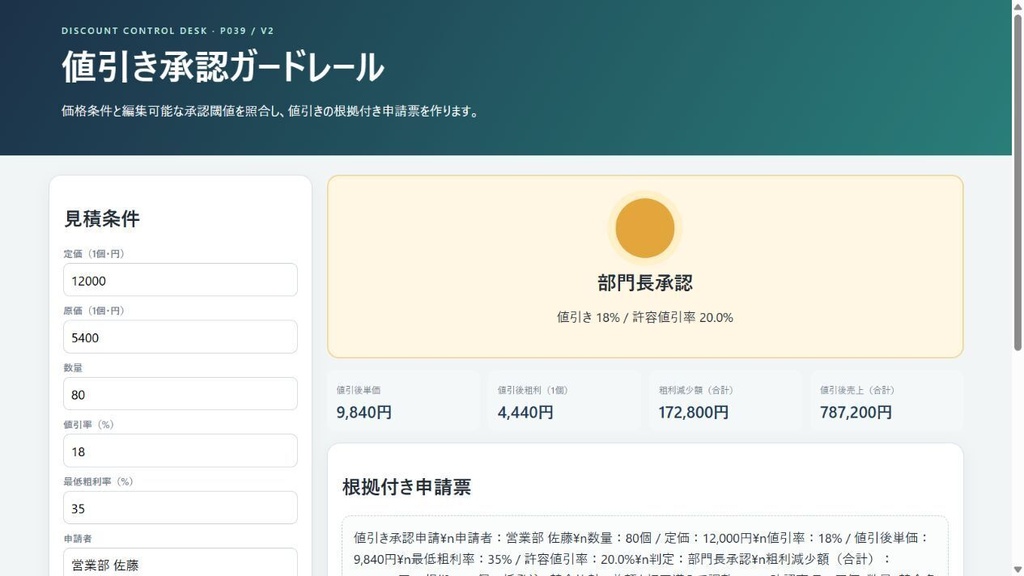1024x576 pixels.
Task: Click the 根拠付き申請票 heading
Action: click(407, 487)
